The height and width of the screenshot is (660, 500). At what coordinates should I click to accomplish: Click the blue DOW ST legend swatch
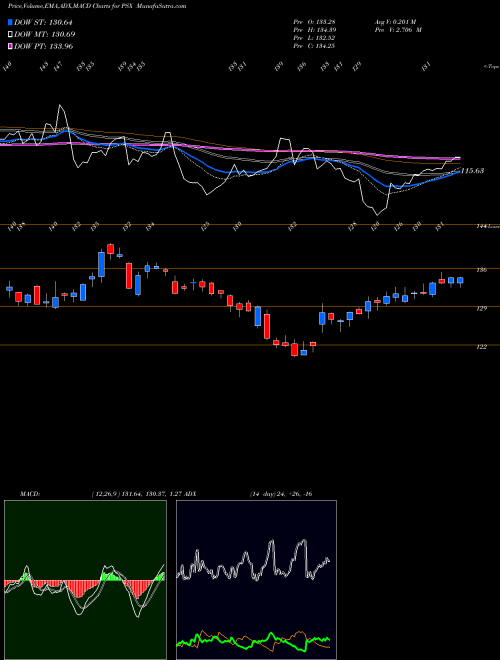point(10,22)
